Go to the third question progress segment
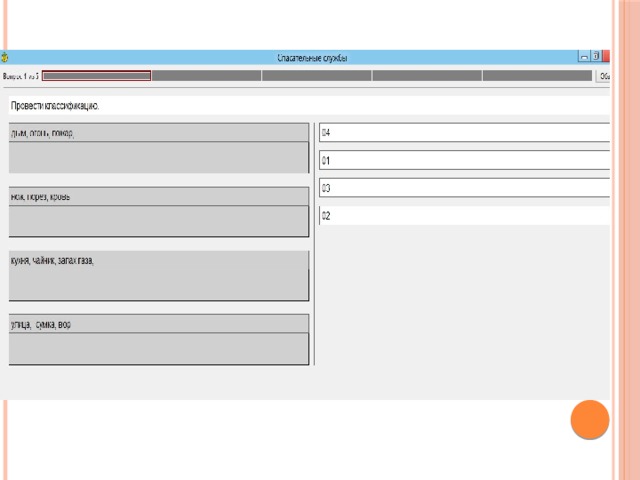 [316, 76]
